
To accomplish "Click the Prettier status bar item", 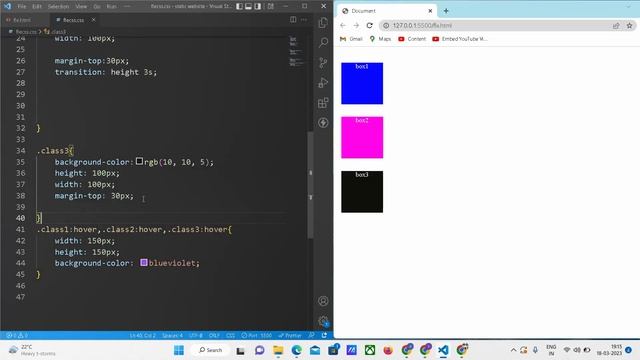I will click(290, 336).
